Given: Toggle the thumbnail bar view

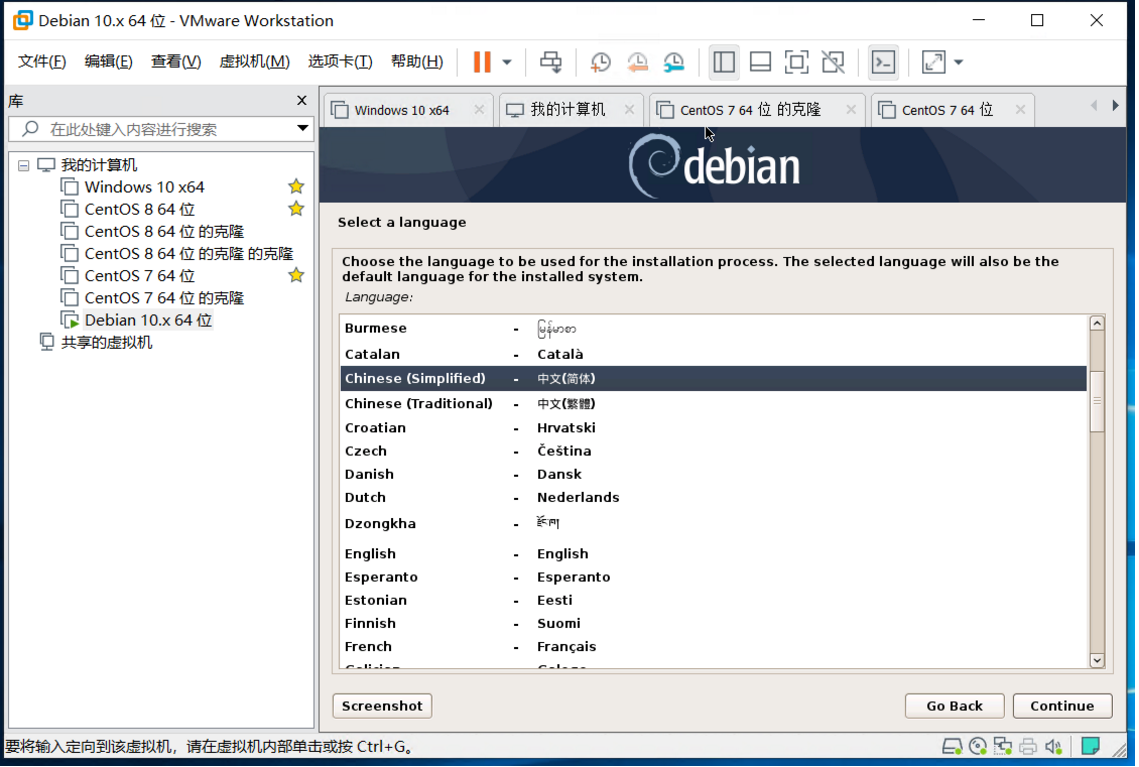Looking at the screenshot, I should pos(760,62).
